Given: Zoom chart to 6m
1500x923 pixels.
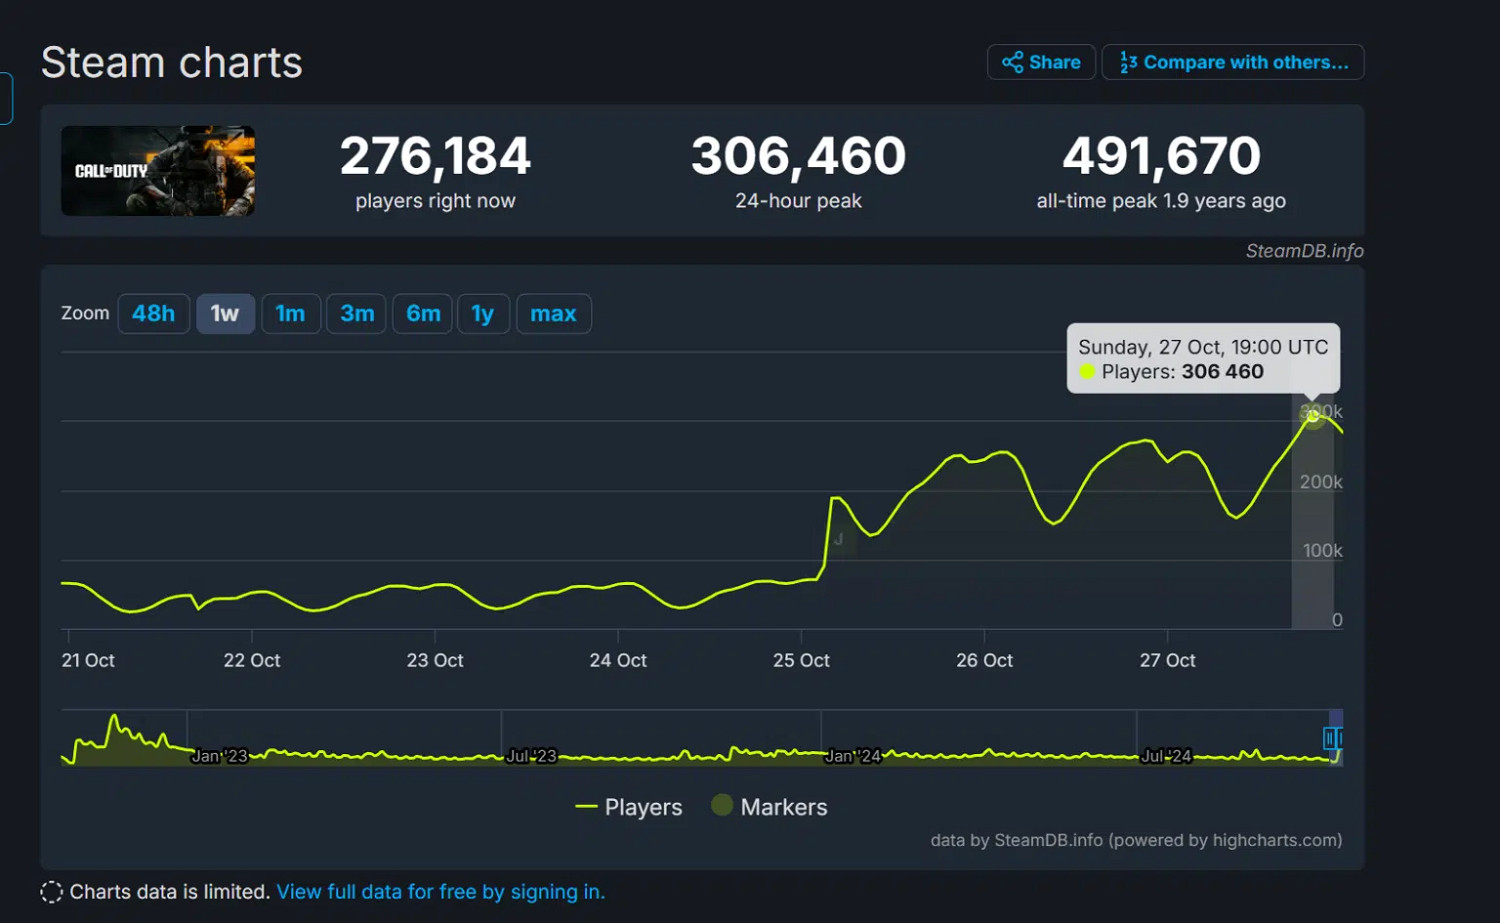Looking at the screenshot, I should click(423, 314).
